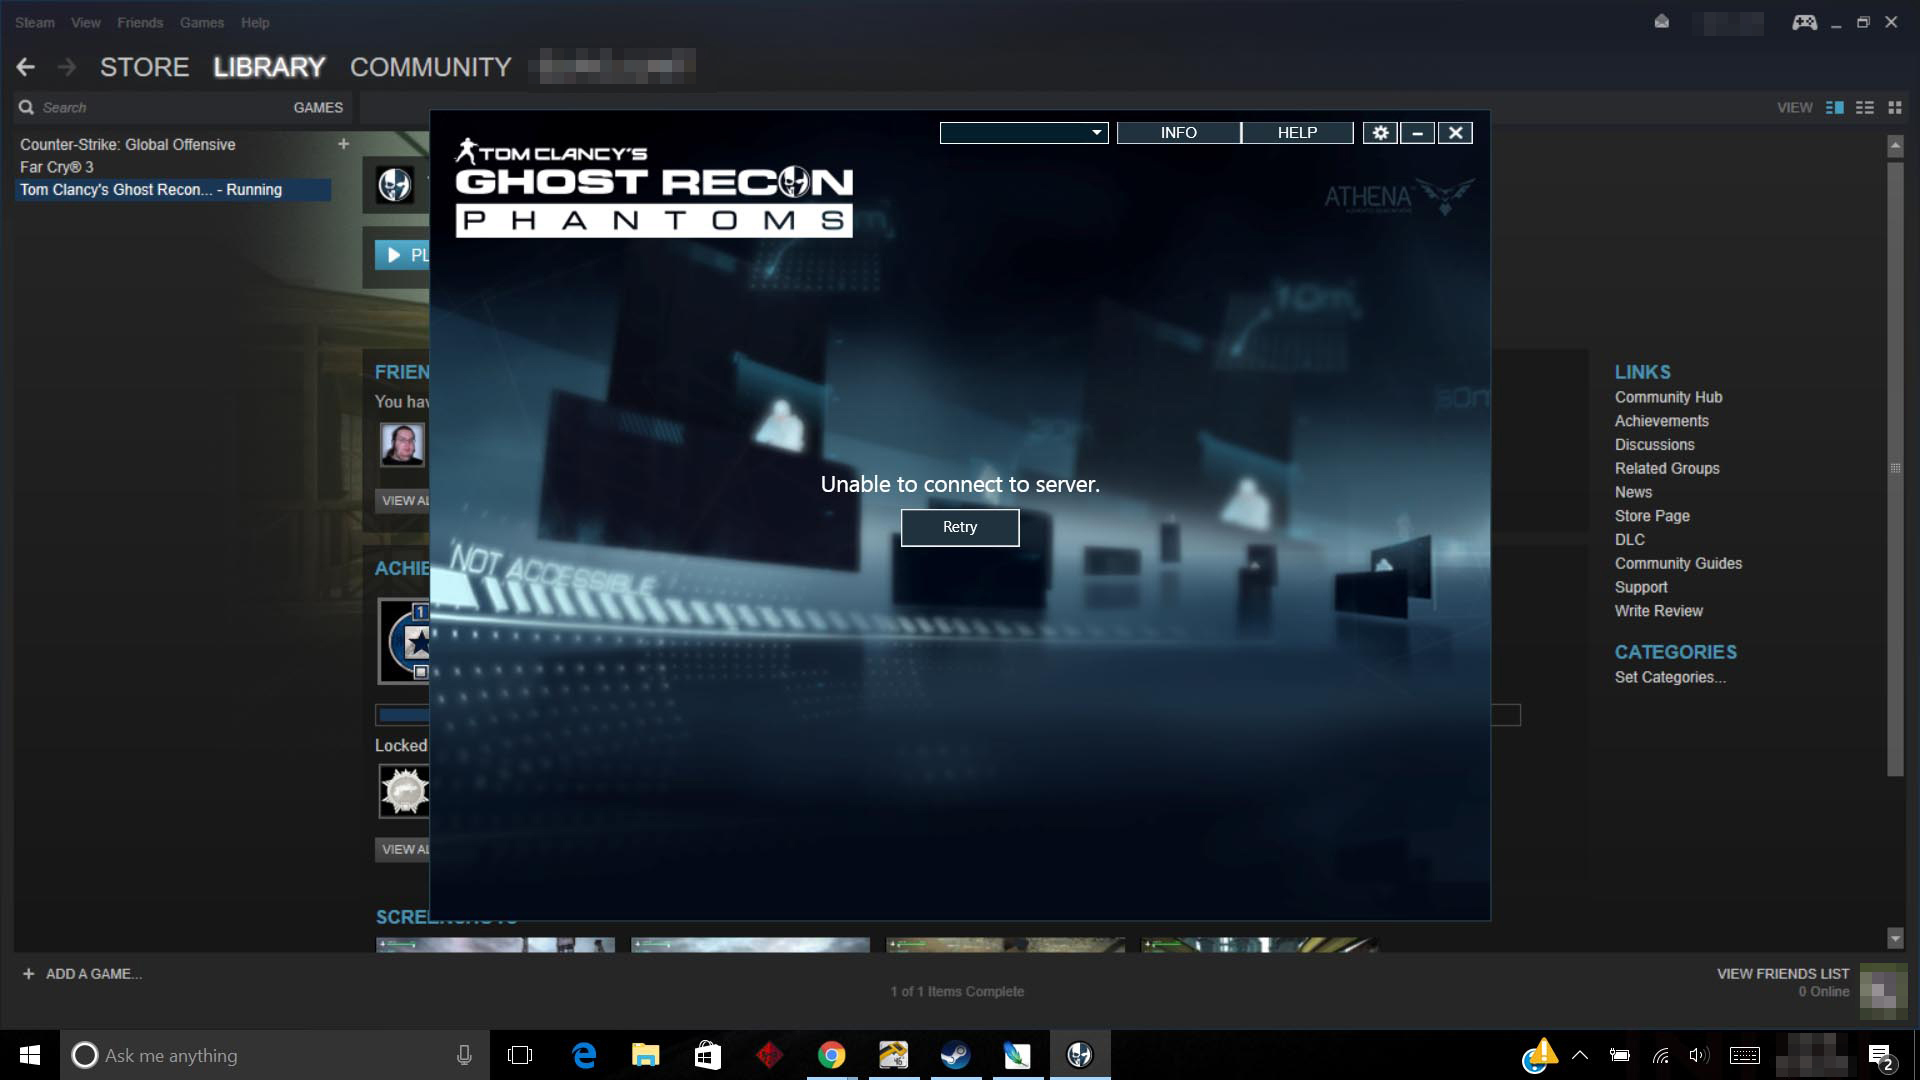Image resolution: width=1920 pixels, height=1080 pixels.
Task: Select Far Cry 3 in game list
Action: point(57,167)
